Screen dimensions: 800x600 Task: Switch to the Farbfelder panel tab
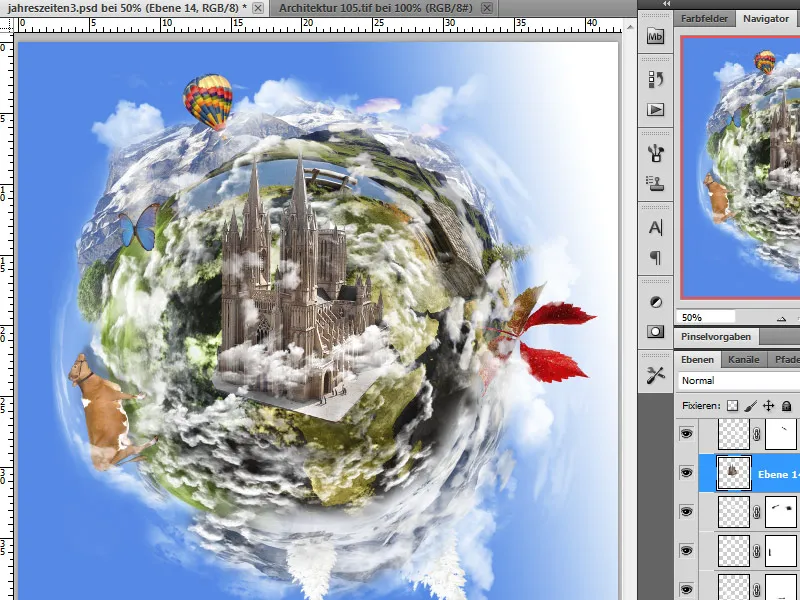click(704, 18)
